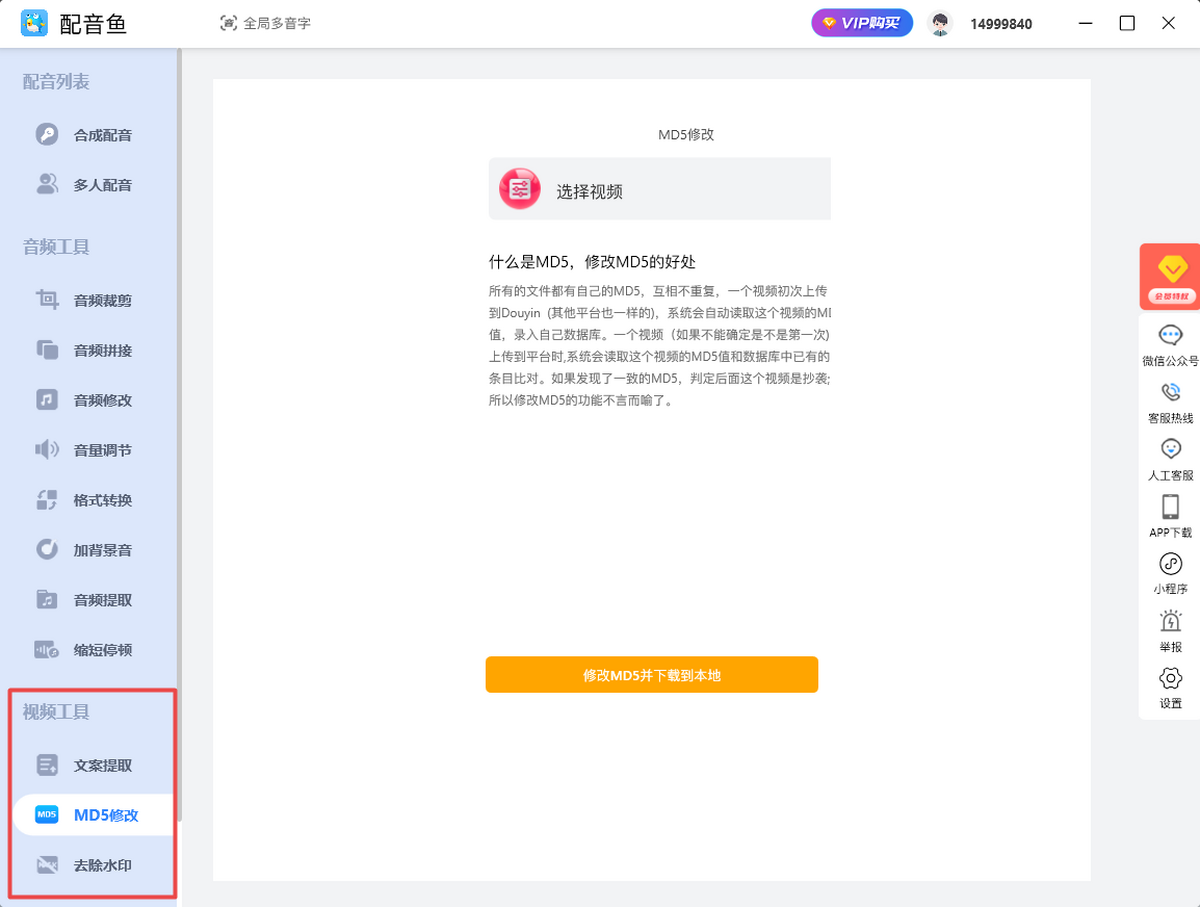Select the 音频提取 tool
This screenshot has width=1200, height=907.
(88, 600)
